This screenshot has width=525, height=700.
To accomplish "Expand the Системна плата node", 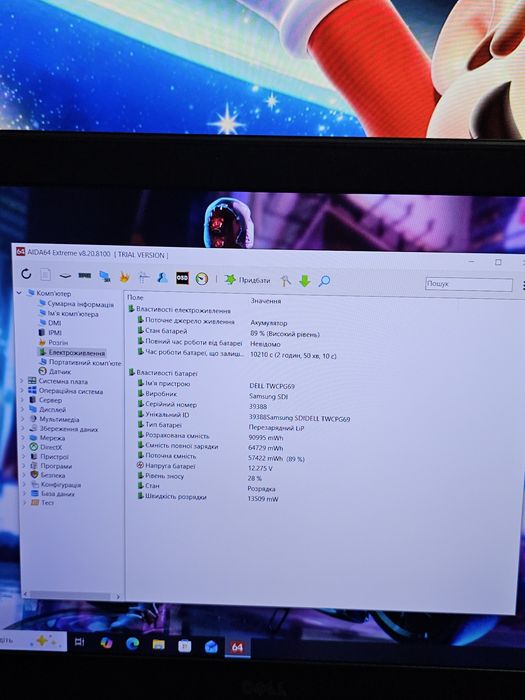I will click(x=21, y=381).
